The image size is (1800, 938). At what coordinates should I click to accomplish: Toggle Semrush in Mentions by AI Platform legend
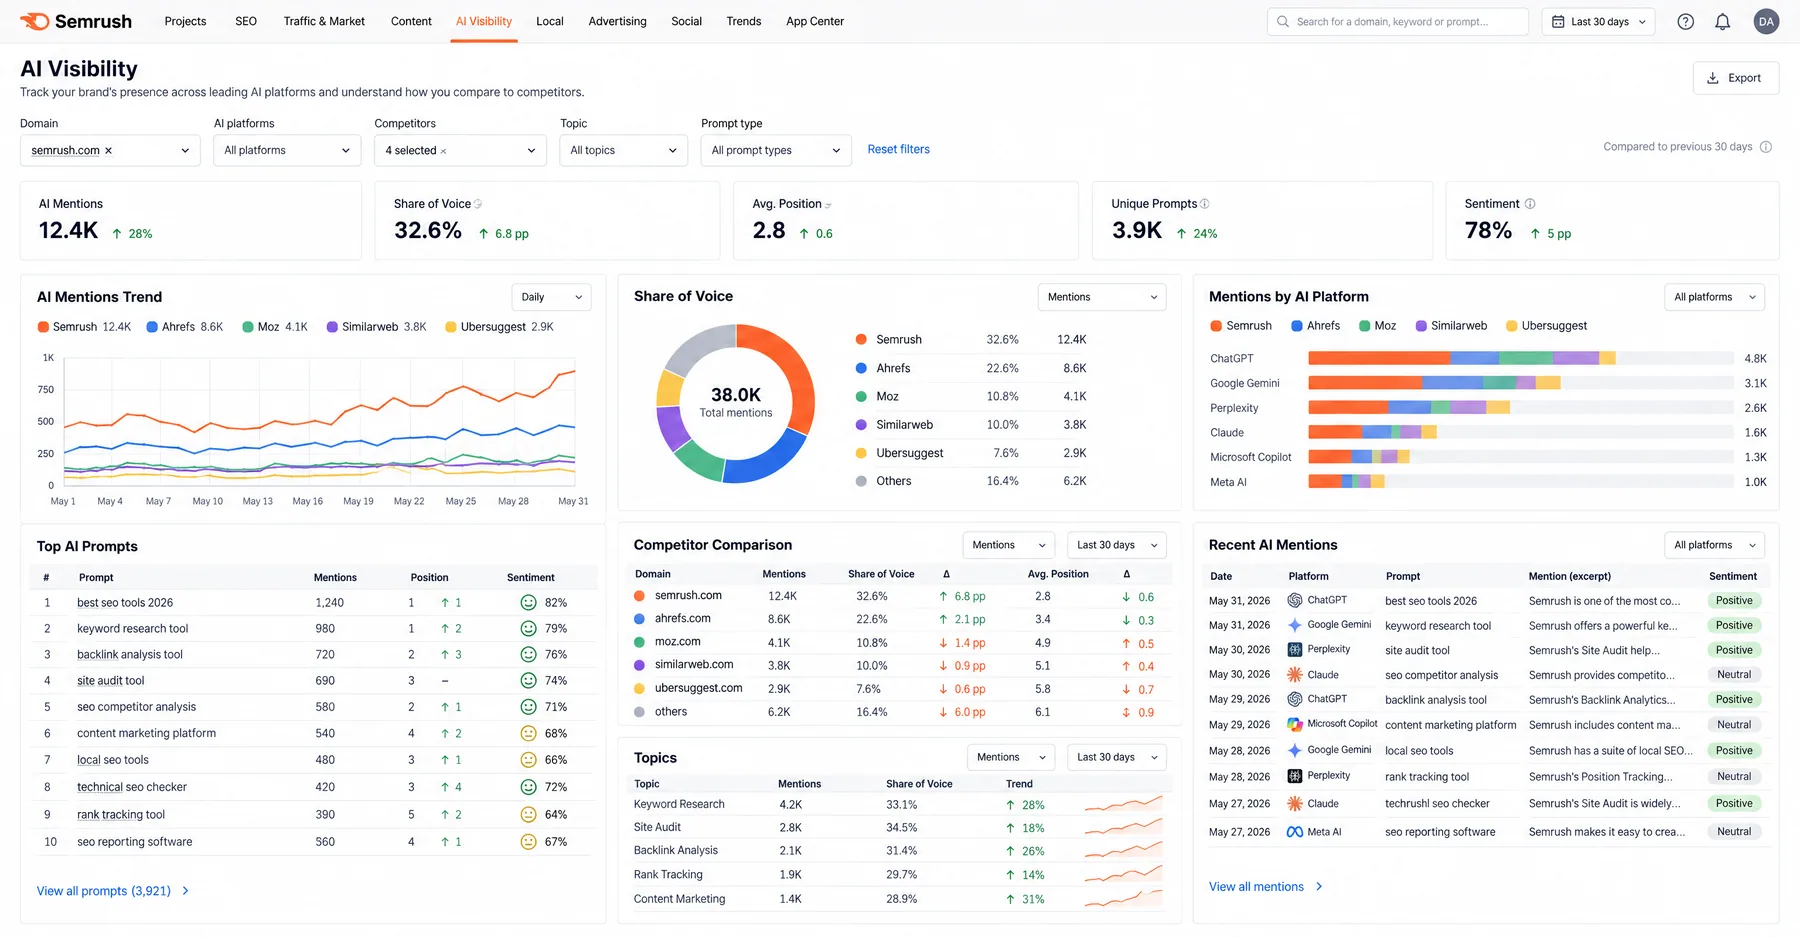pyautogui.click(x=1241, y=326)
